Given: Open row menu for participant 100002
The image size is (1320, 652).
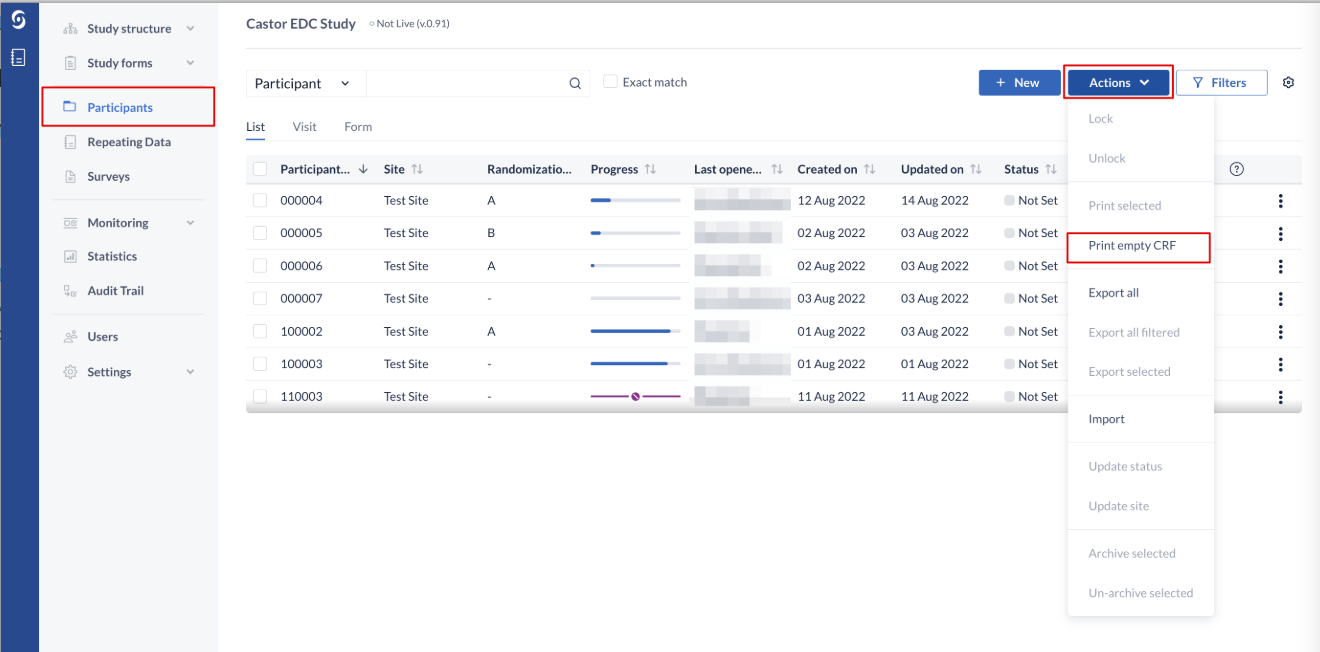Looking at the screenshot, I should point(1280,332).
